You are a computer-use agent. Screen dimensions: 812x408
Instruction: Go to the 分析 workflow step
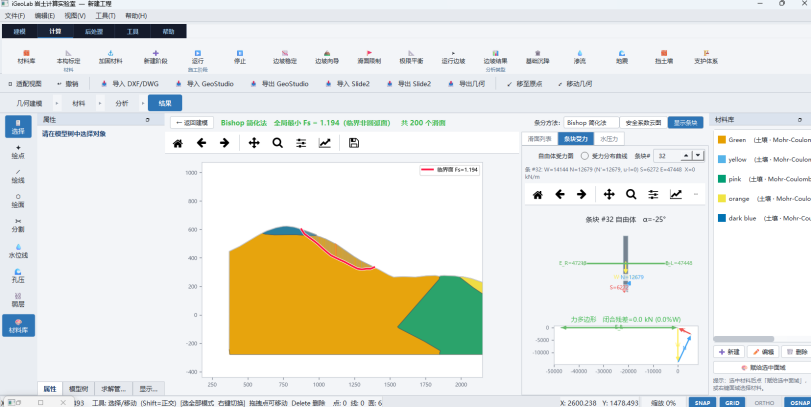click(x=122, y=103)
